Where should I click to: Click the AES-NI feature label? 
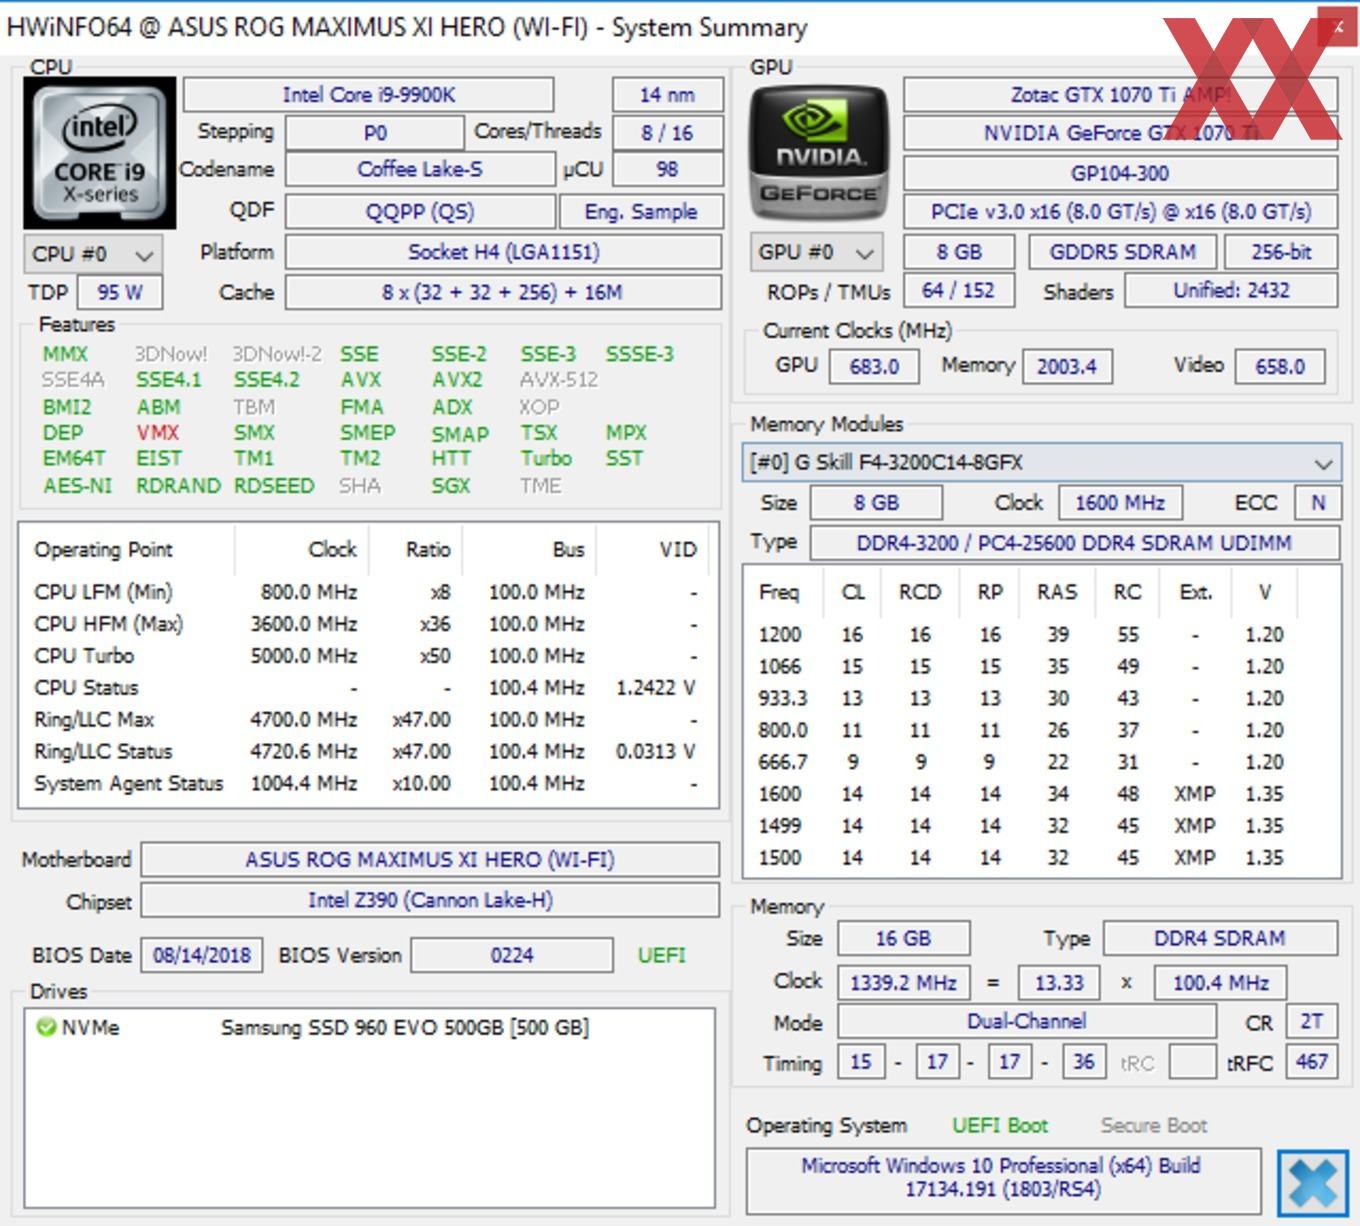point(77,486)
